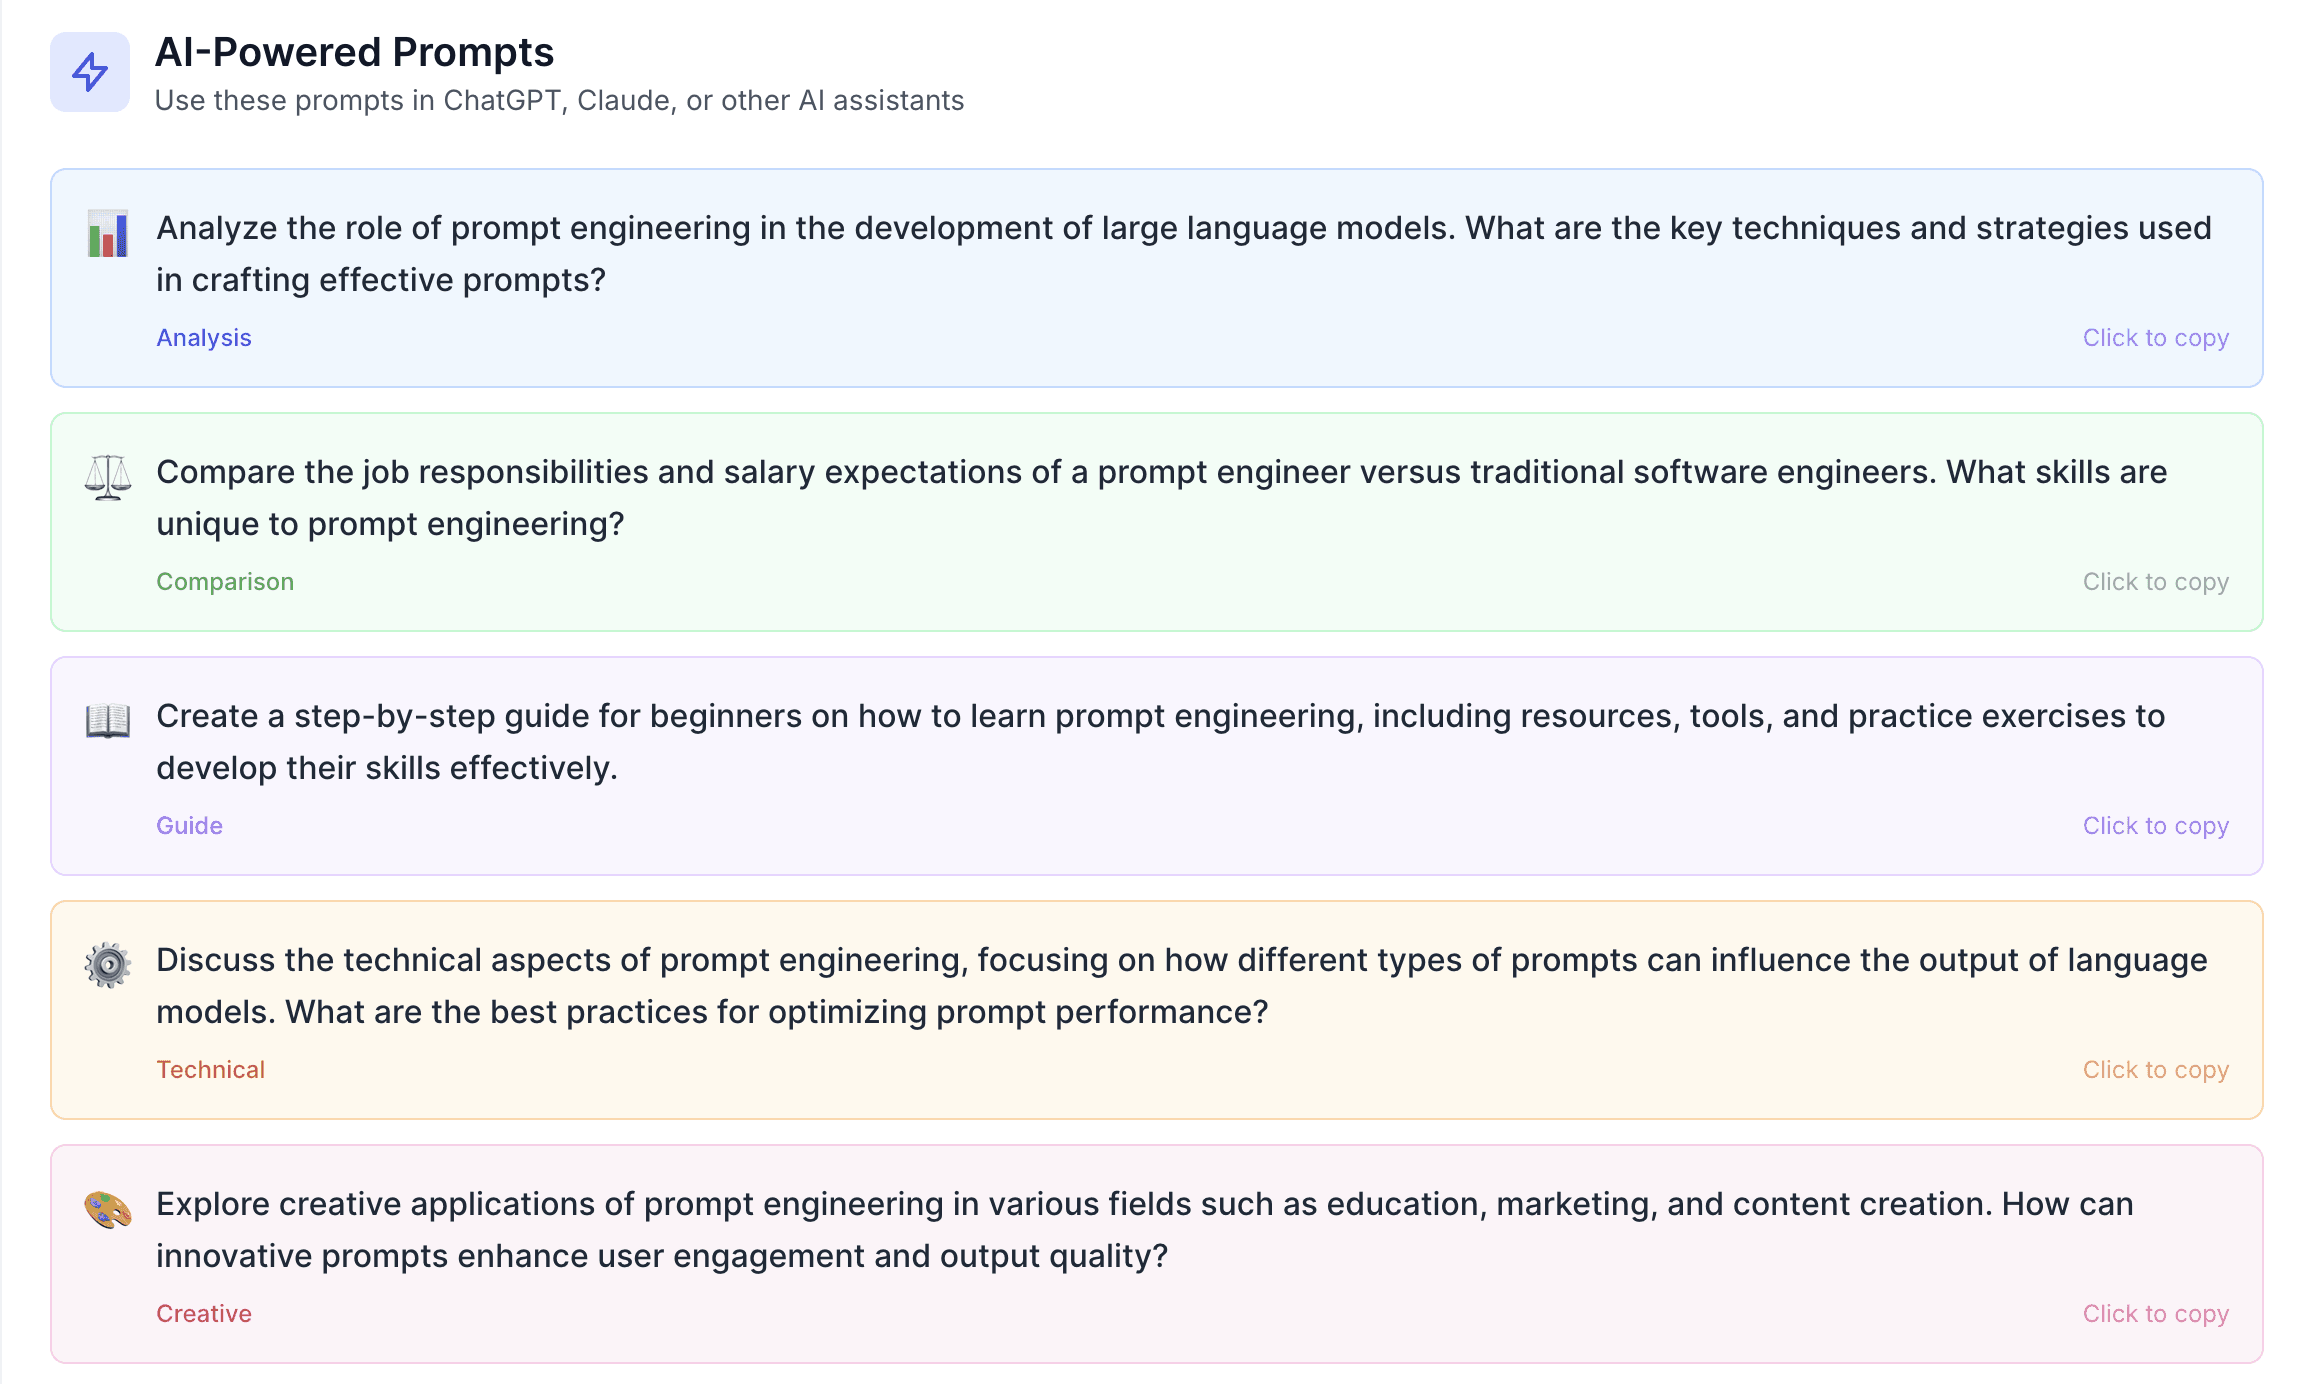Select the Creative category label
This screenshot has height=1384, width=2306.
203,1313
